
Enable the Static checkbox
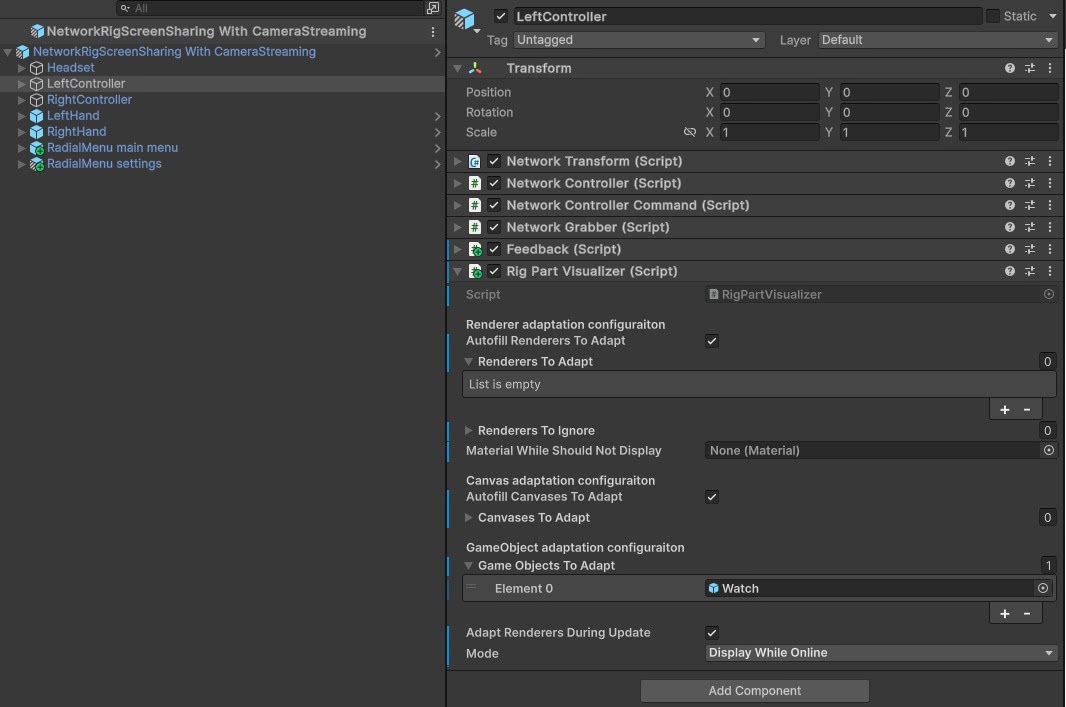click(x=993, y=16)
